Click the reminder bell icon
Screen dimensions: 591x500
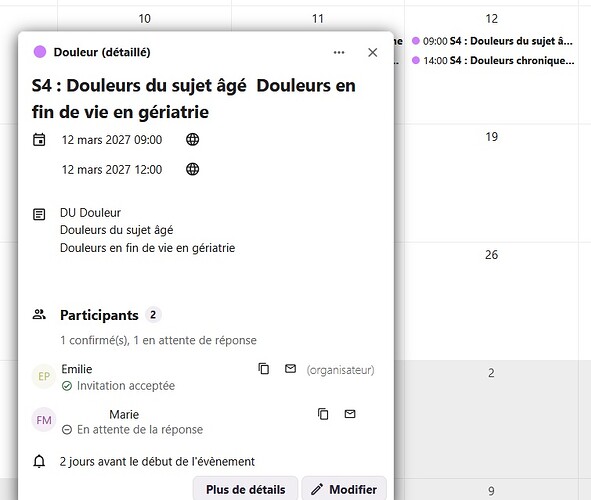coord(39,461)
